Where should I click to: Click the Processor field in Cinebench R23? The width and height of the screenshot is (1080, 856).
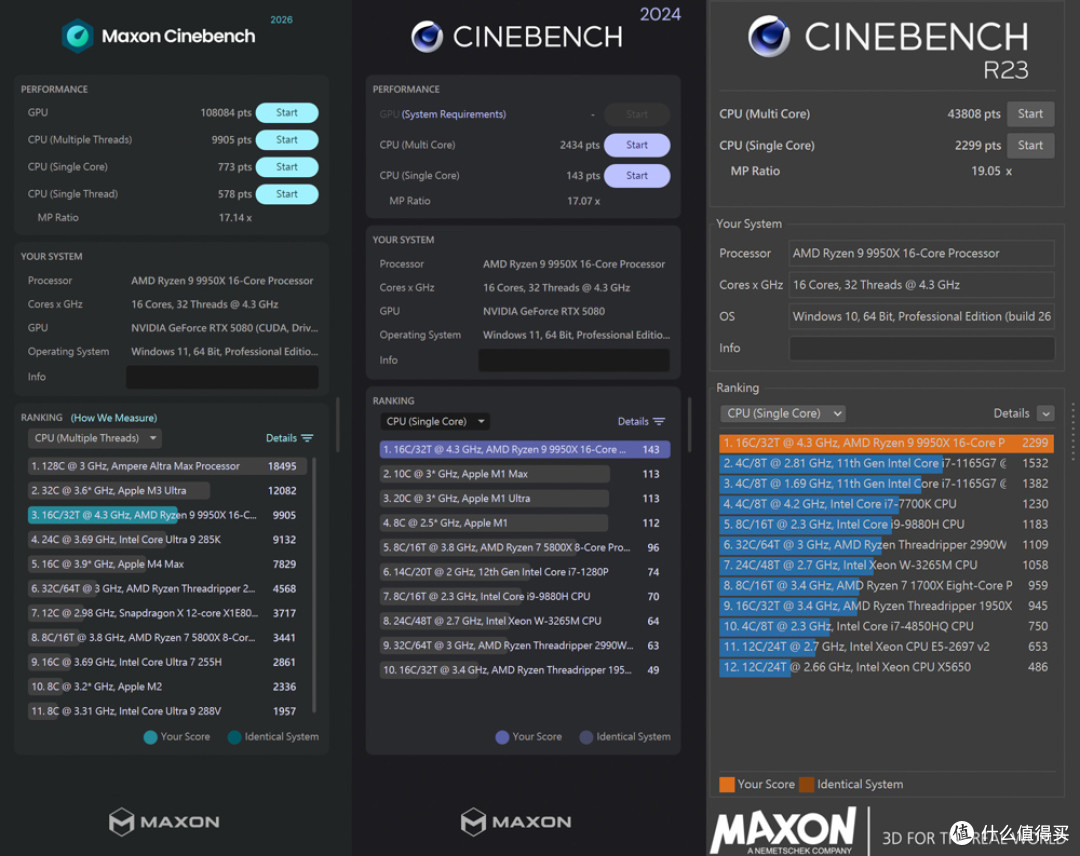921,253
